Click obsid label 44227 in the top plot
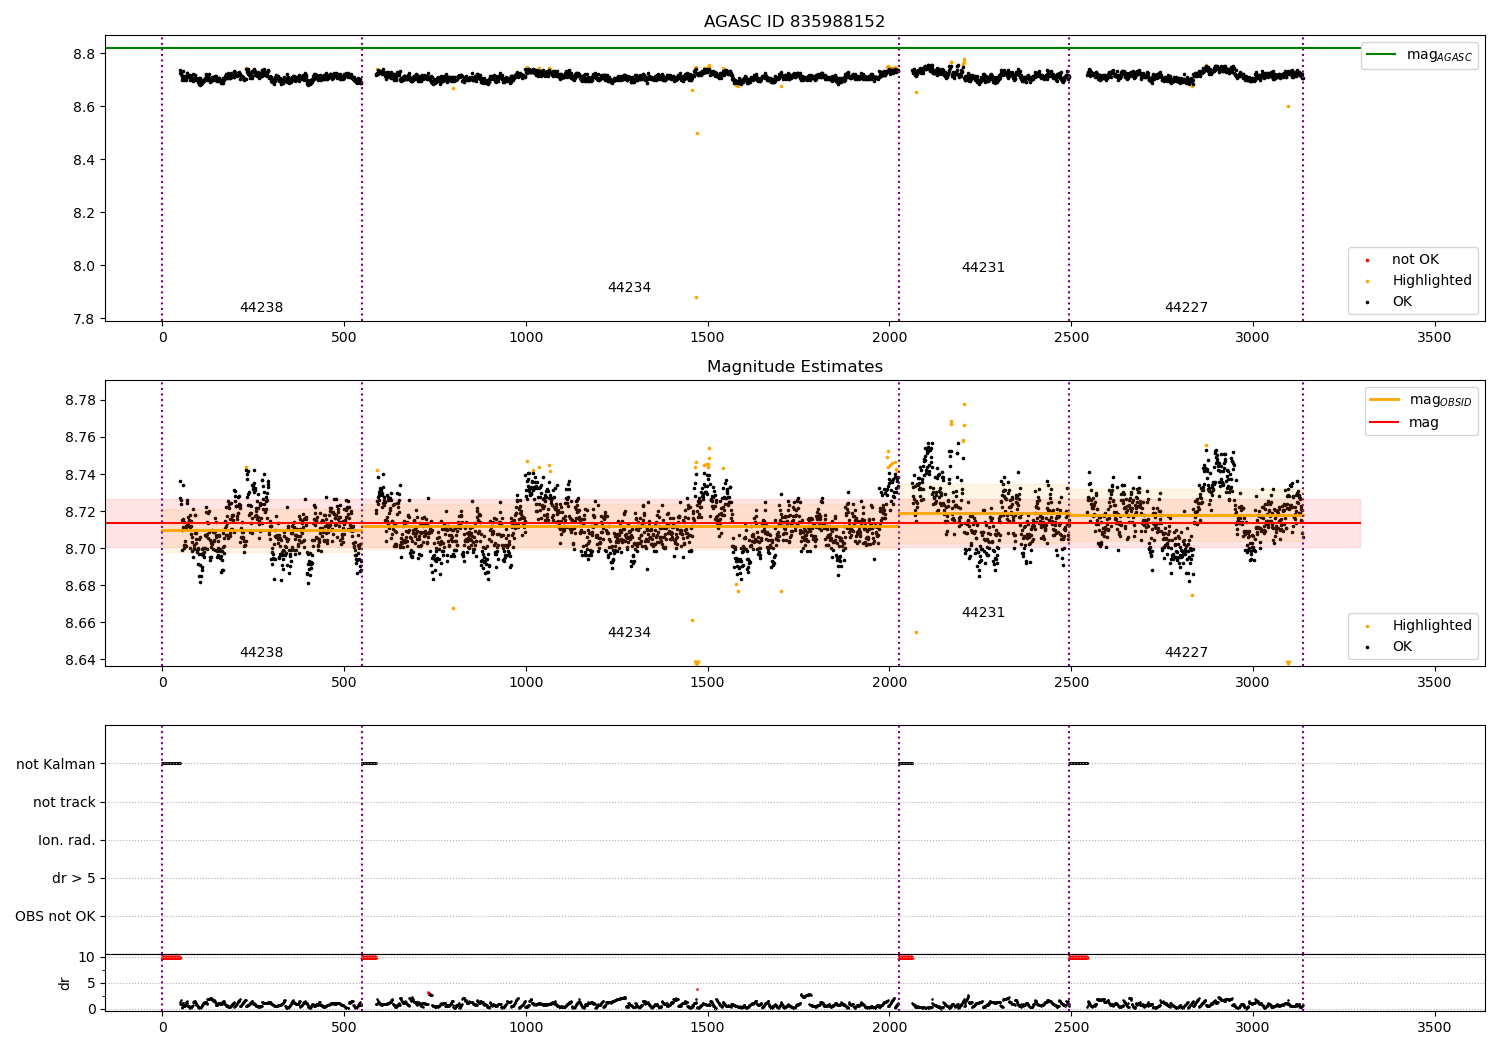Image resolution: width=1500 pixels, height=1050 pixels. pyautogui.click(x=1186, y=307)
